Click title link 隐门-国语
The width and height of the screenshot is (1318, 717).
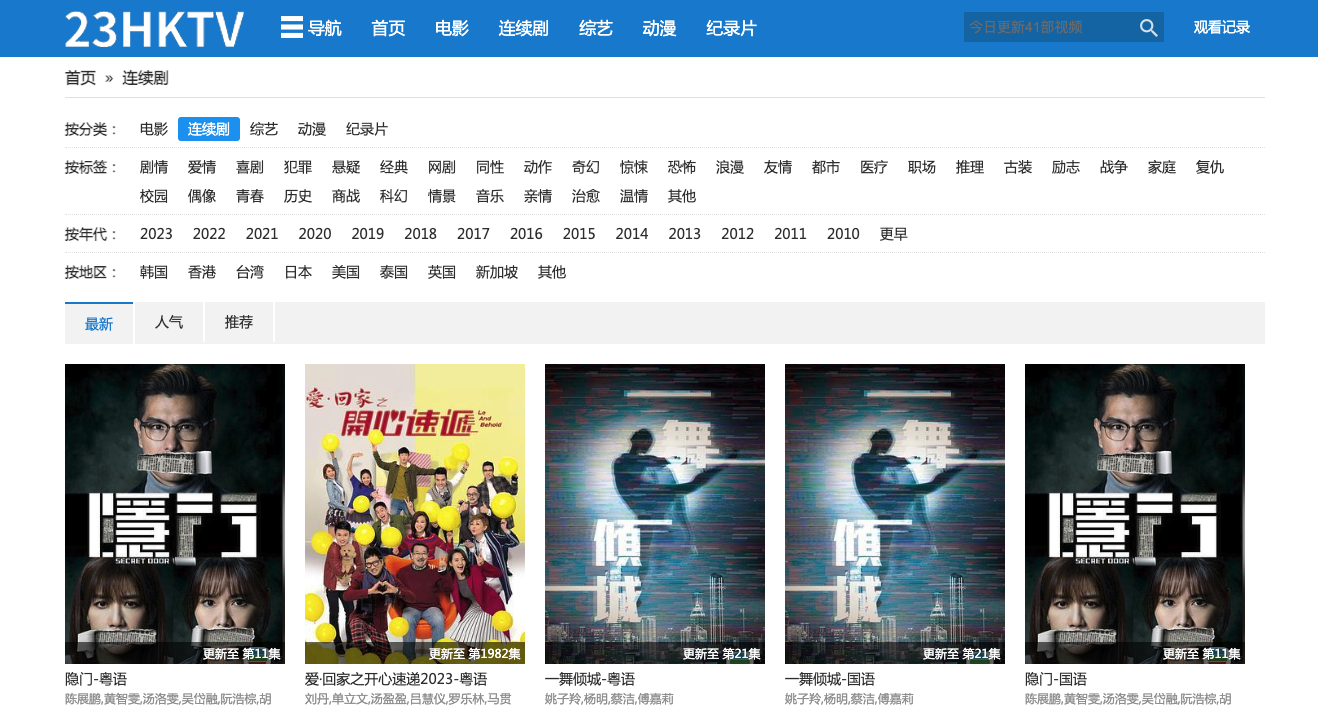[1056, 679]
